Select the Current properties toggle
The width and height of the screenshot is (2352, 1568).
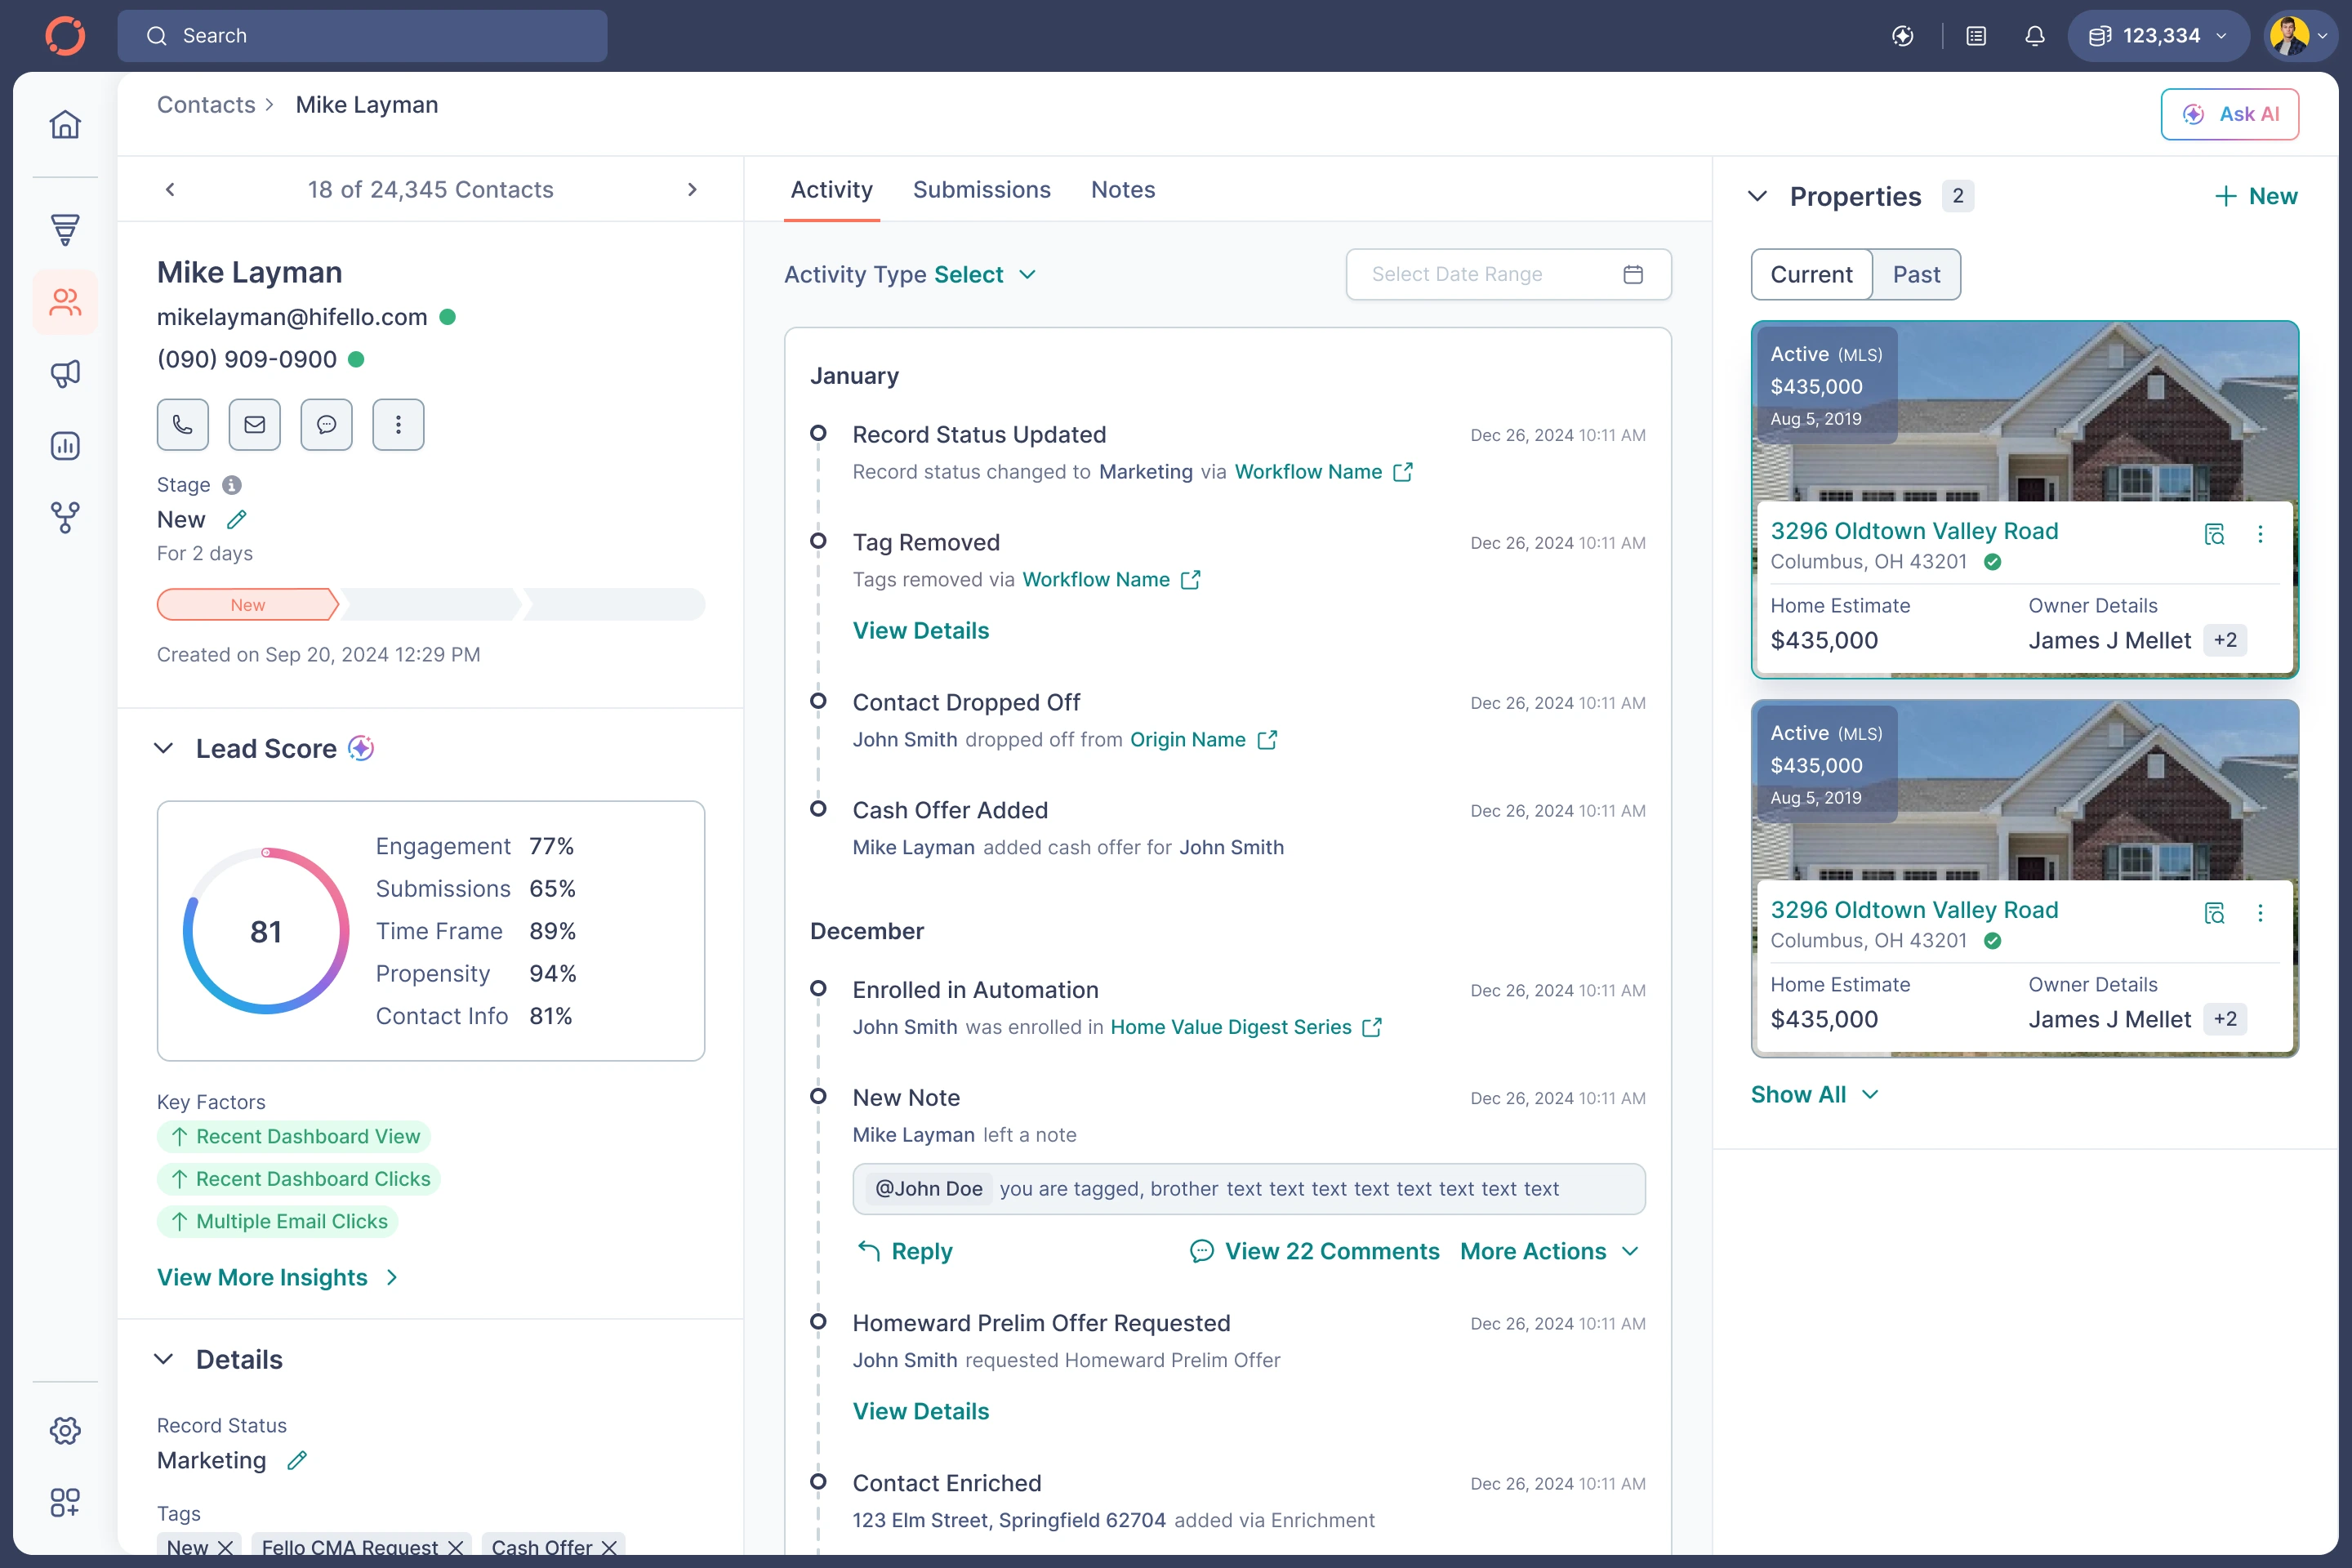pyautogui.click(x=1811, y=274)
